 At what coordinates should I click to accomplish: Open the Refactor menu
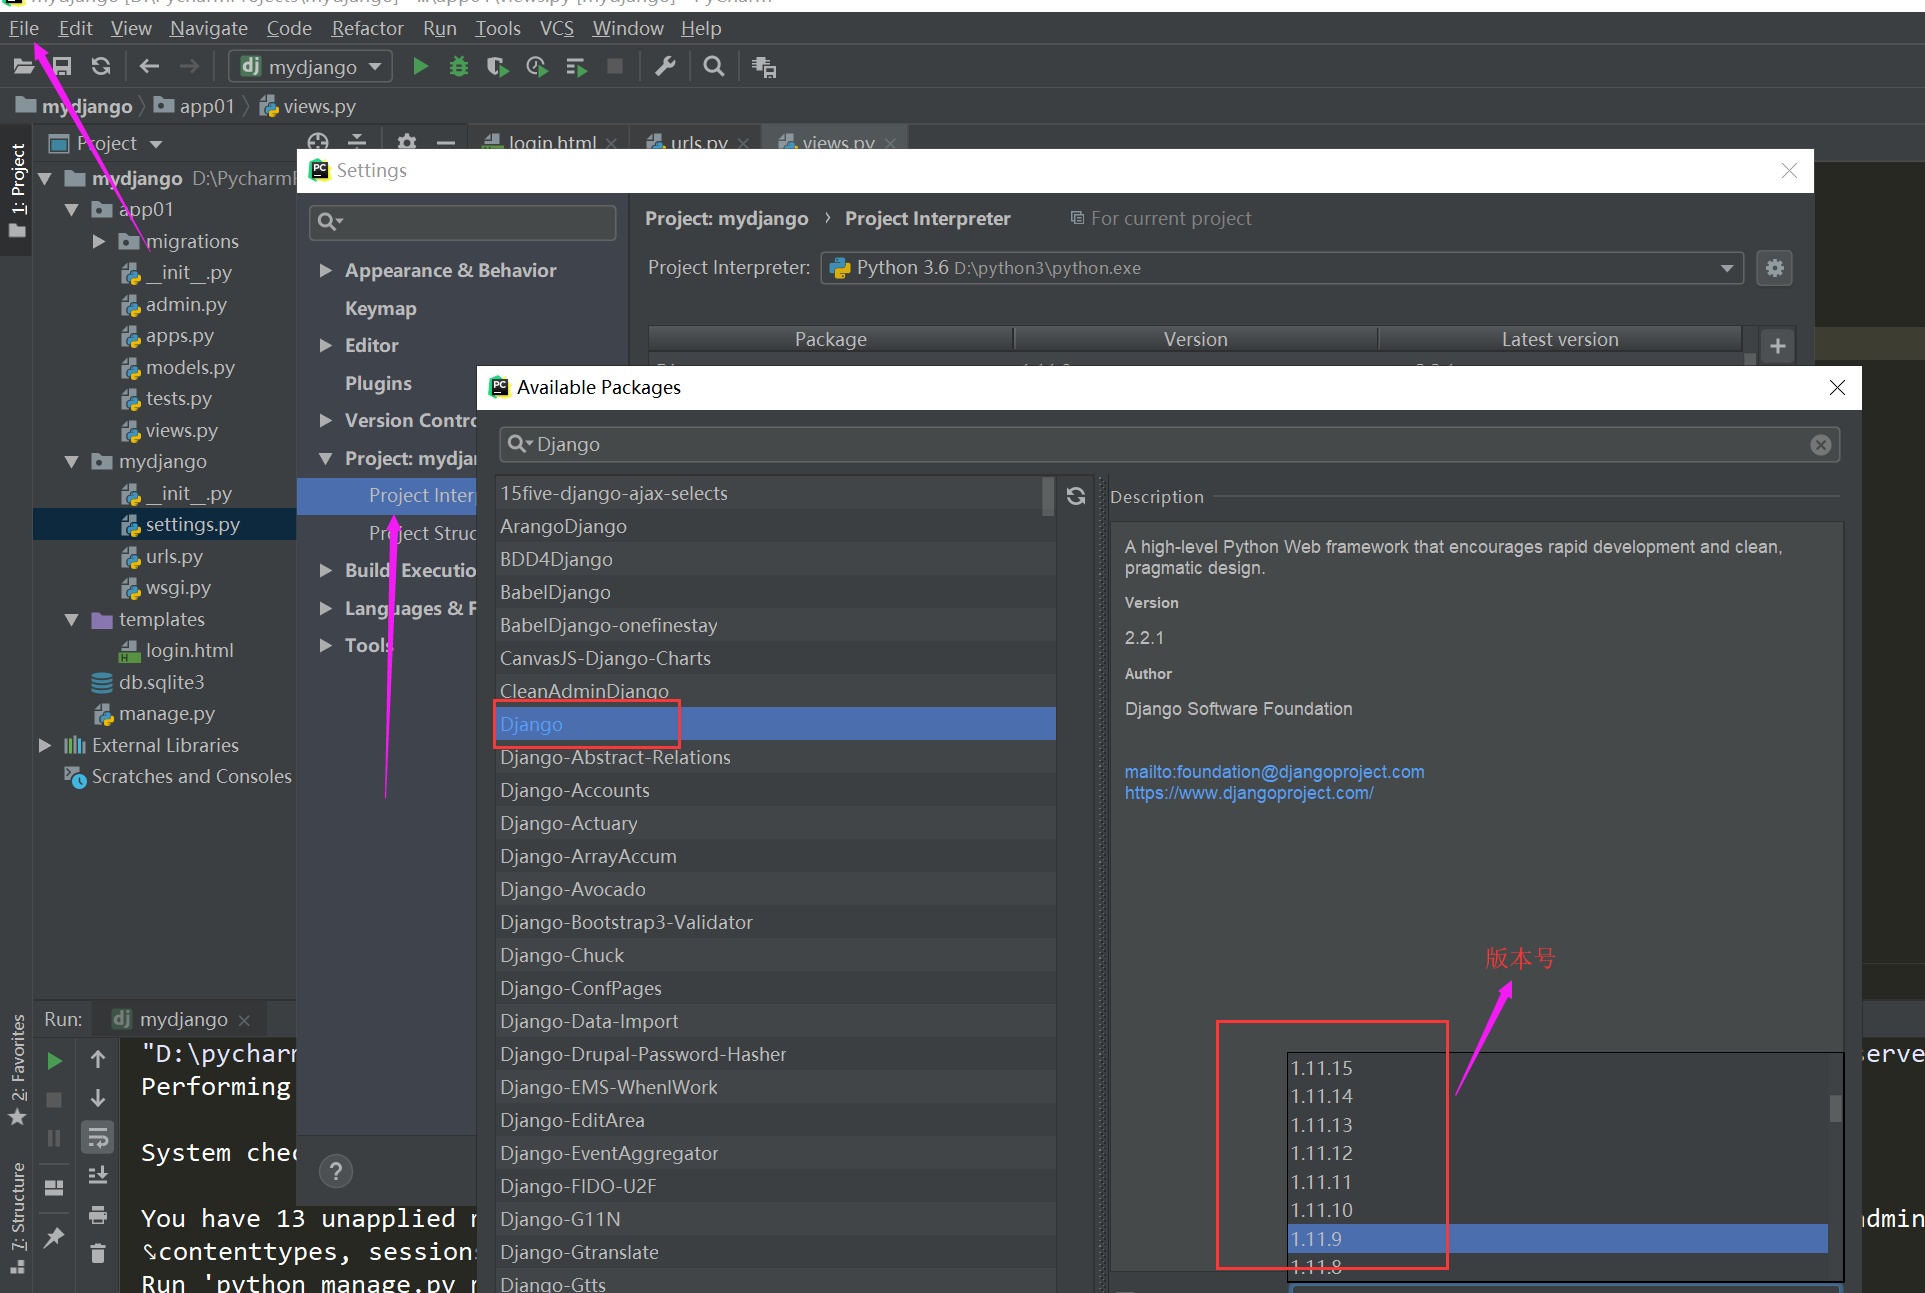(367, 28)
